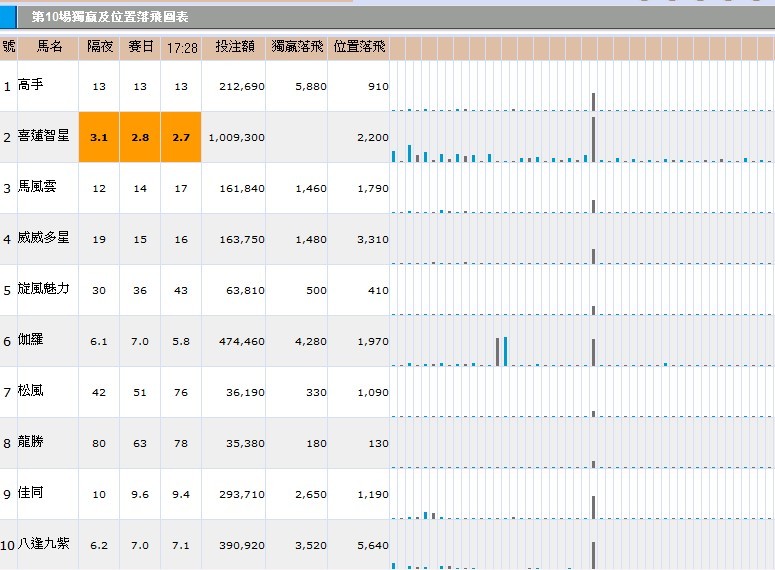Click the 號 column header

(x=8, y=47)
